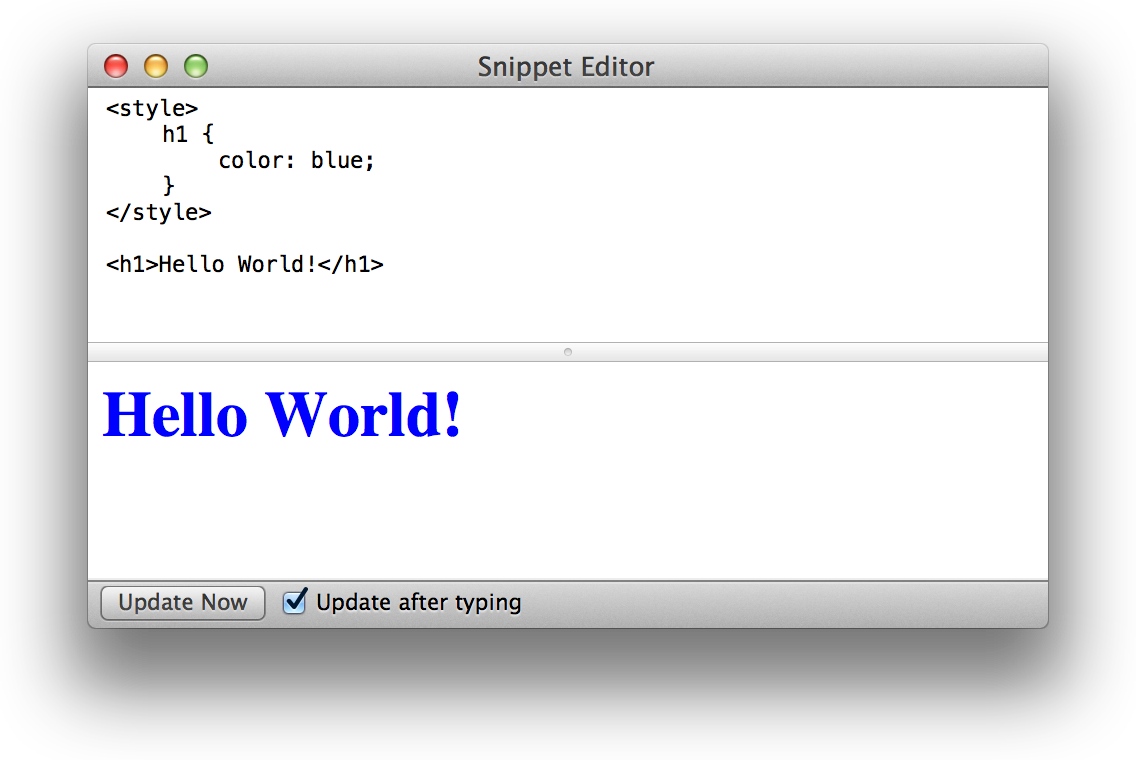Viewport: 1136px width, 760px height.
Task: Click "Hello" in the blue preview heading
Action: tap(175, 414)
